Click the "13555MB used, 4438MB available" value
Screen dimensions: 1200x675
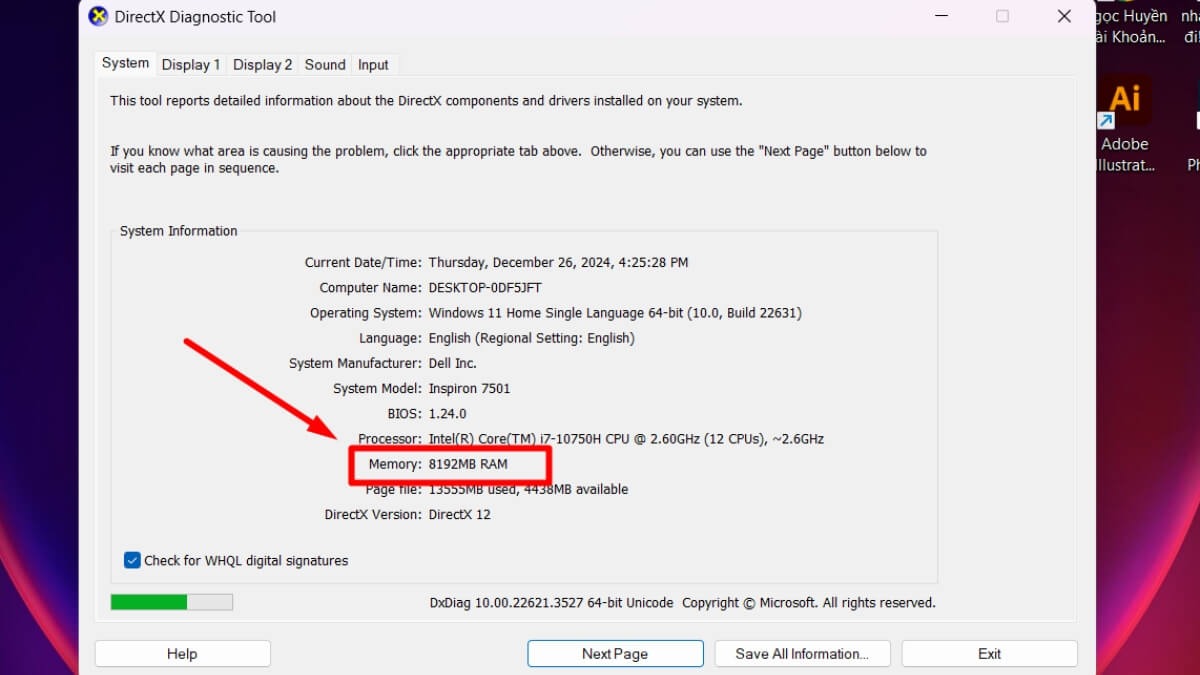529,489
